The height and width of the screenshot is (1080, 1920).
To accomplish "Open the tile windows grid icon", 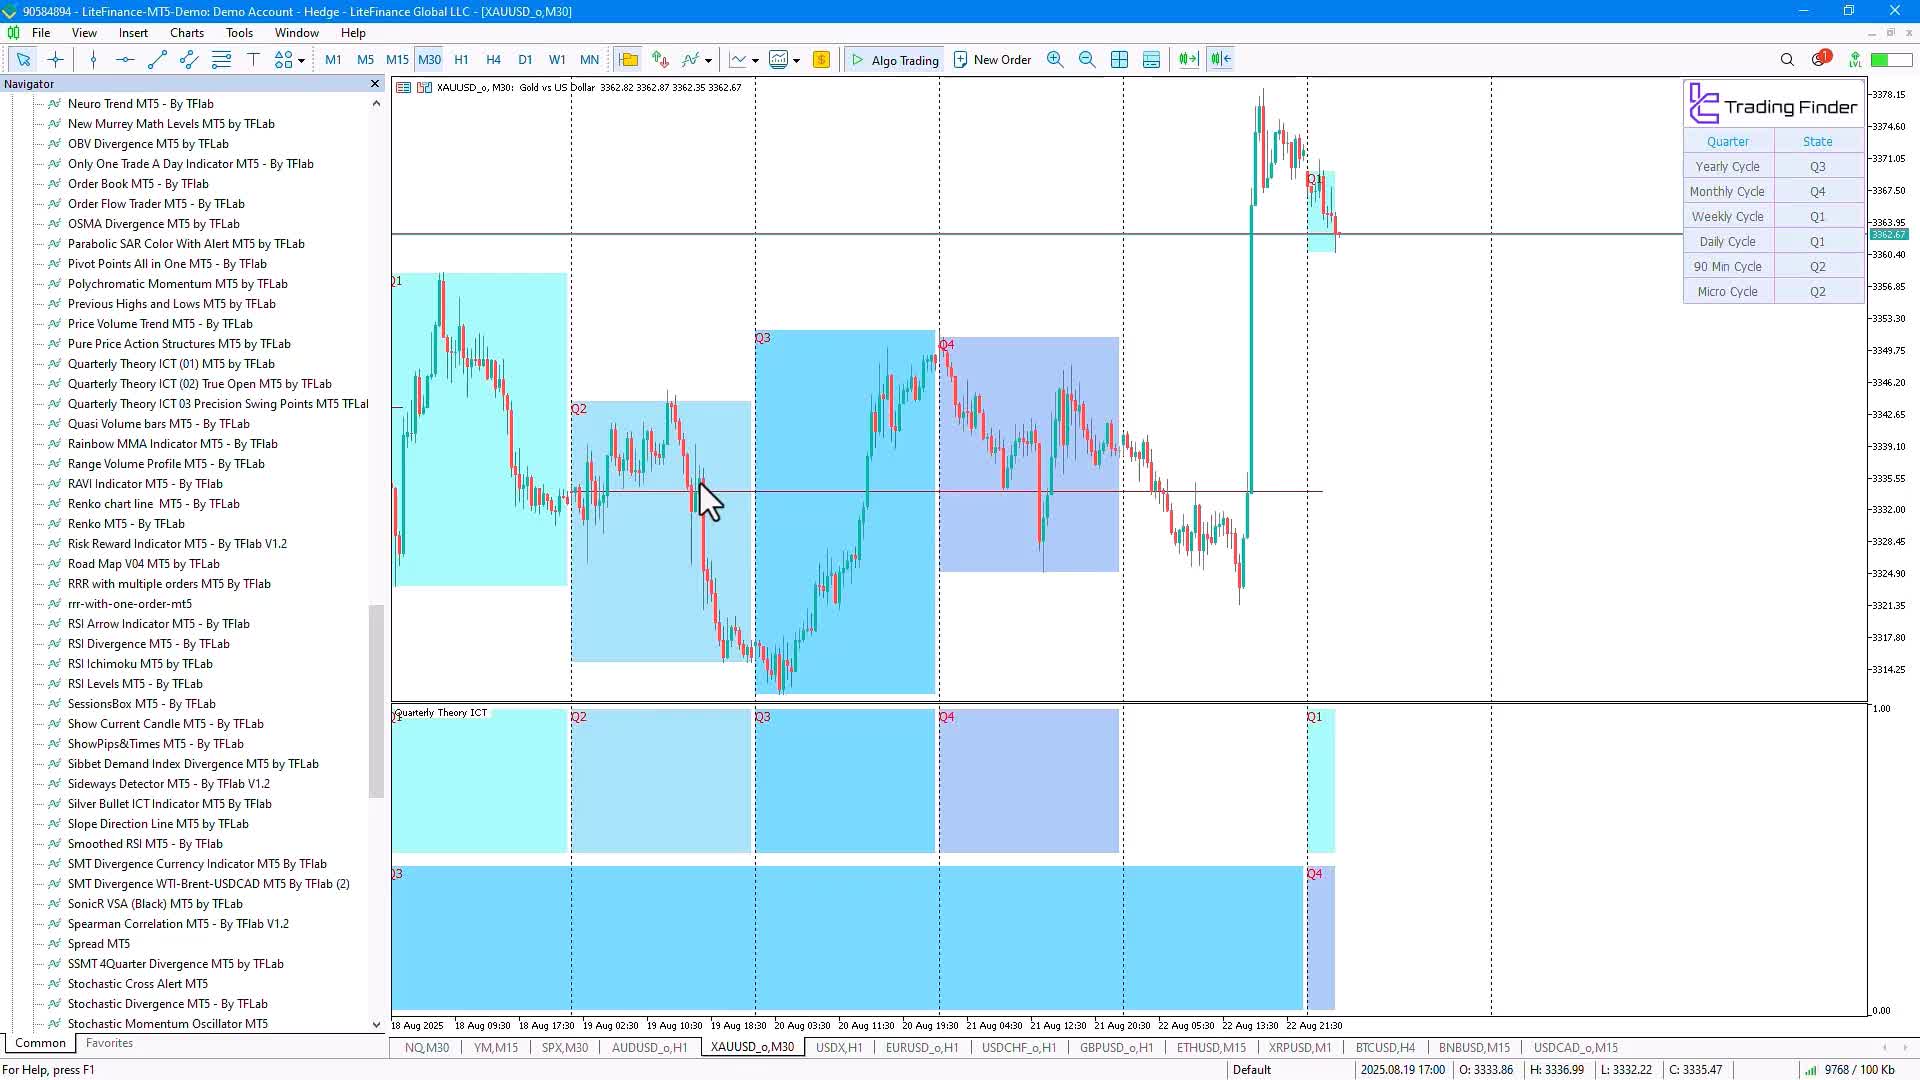I will [x=1119, y=60].
